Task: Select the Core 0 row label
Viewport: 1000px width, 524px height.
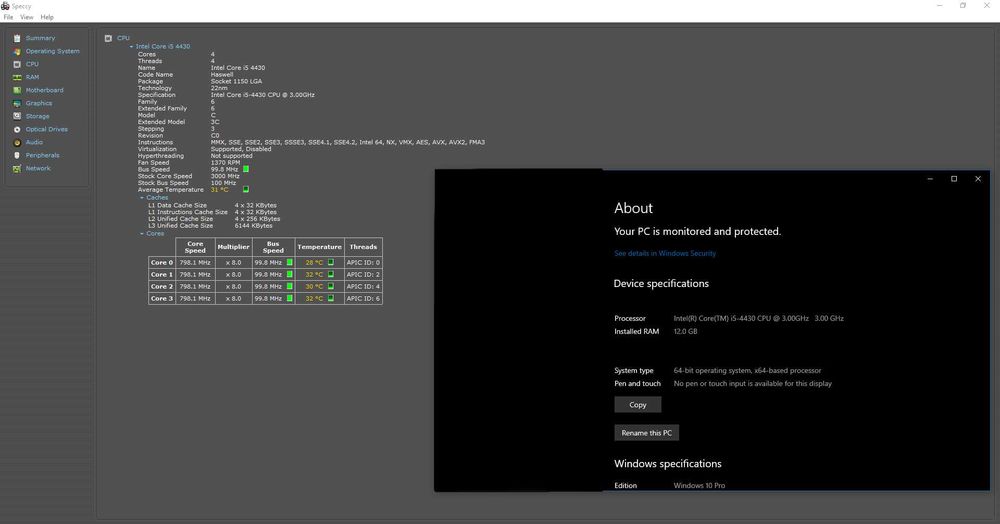Action: point(162,262)
